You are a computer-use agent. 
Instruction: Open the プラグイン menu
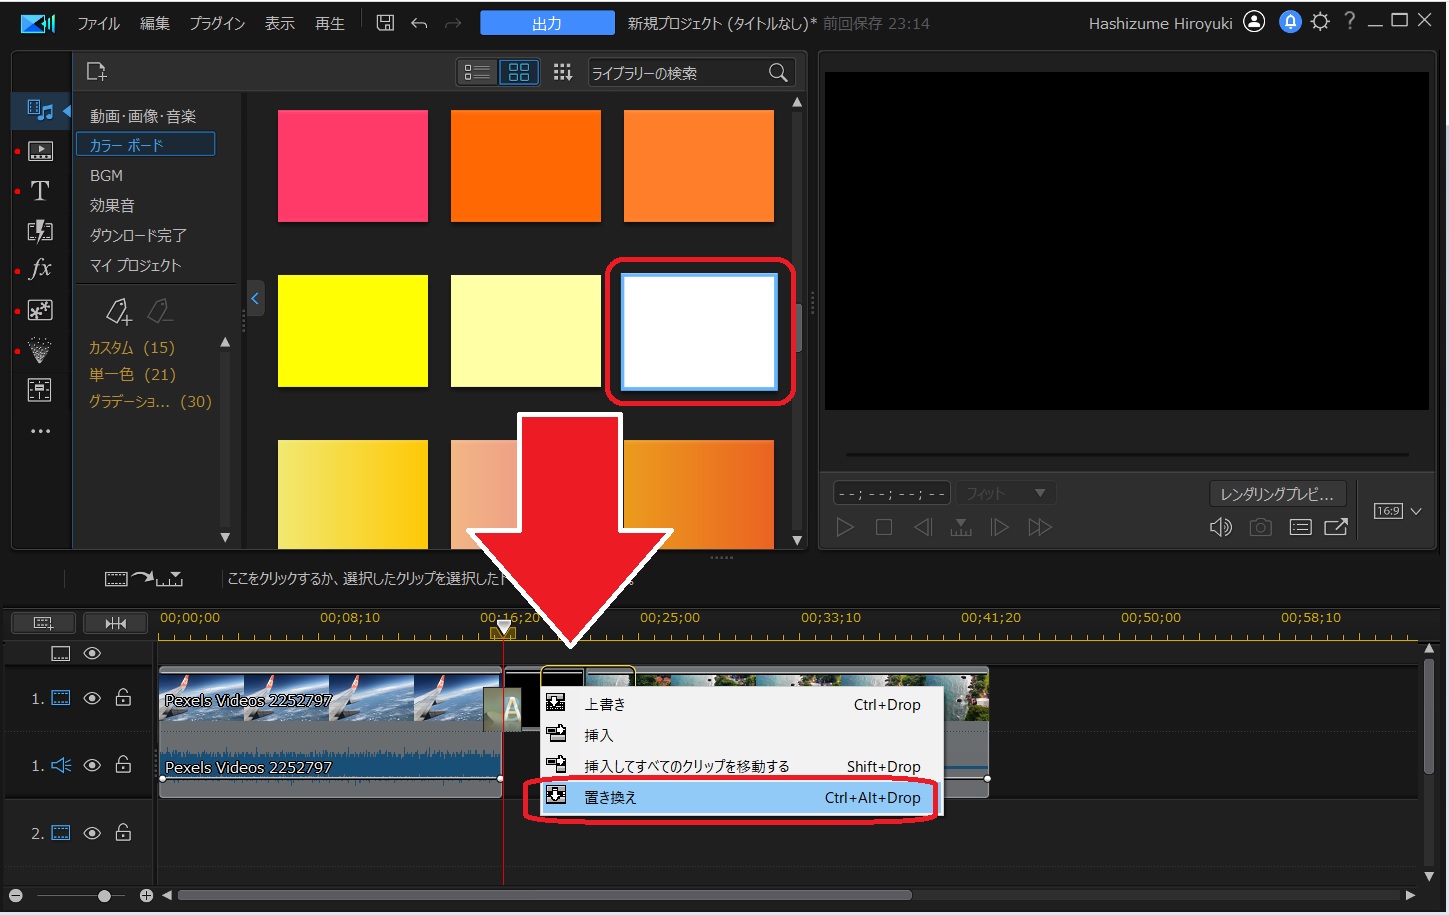[217, 23]
